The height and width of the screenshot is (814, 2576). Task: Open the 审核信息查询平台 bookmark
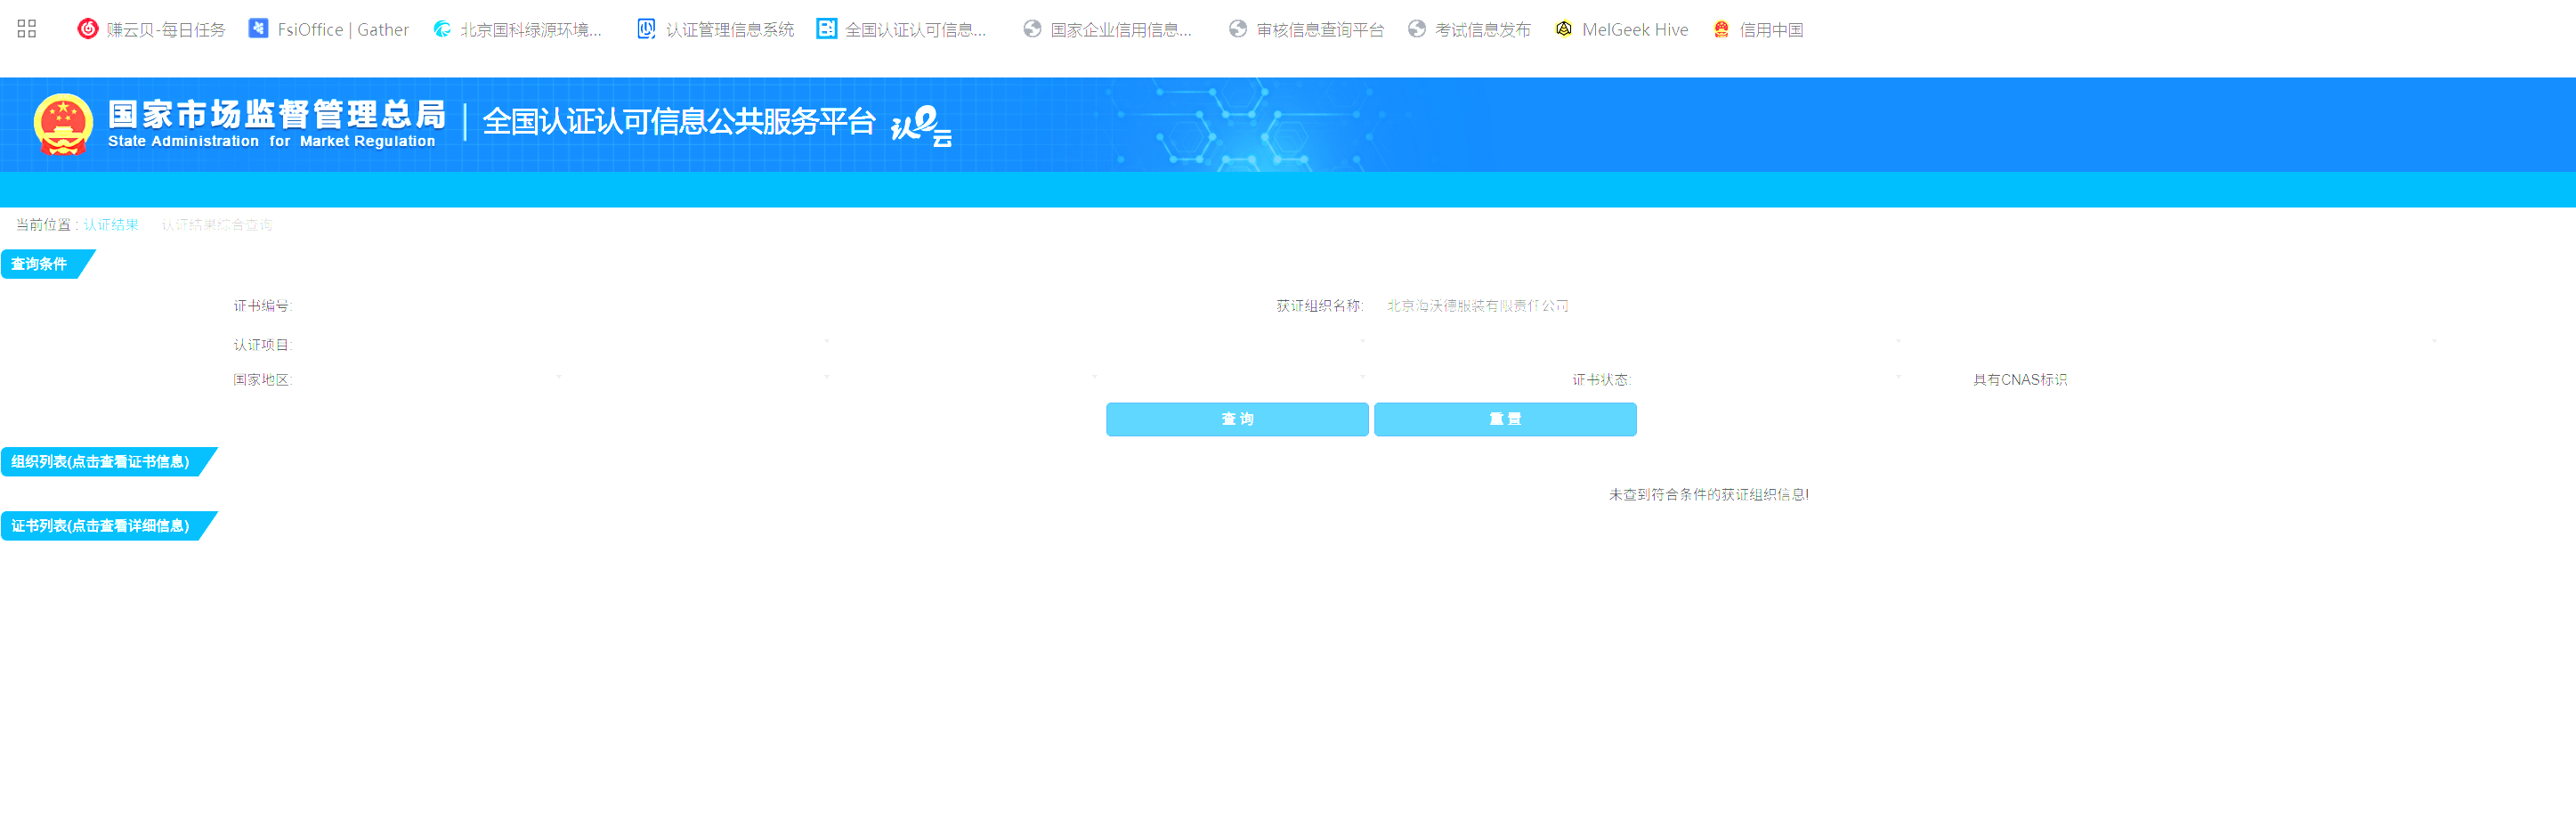1307,29
